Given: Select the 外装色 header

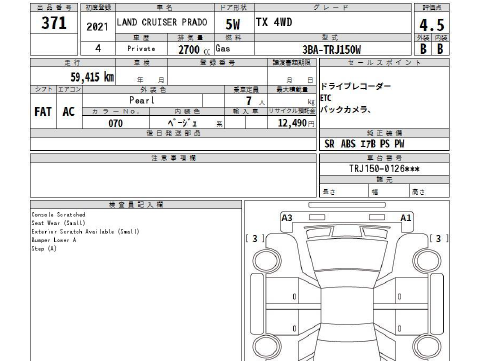Looking at the screenshot, I should coord(153,89).
